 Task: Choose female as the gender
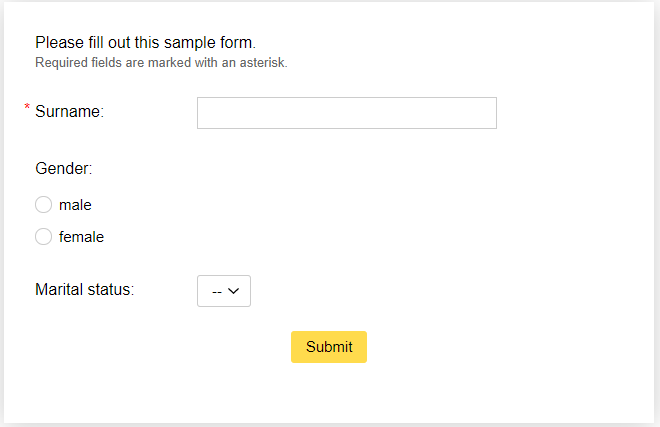click(x=43, y=237)
